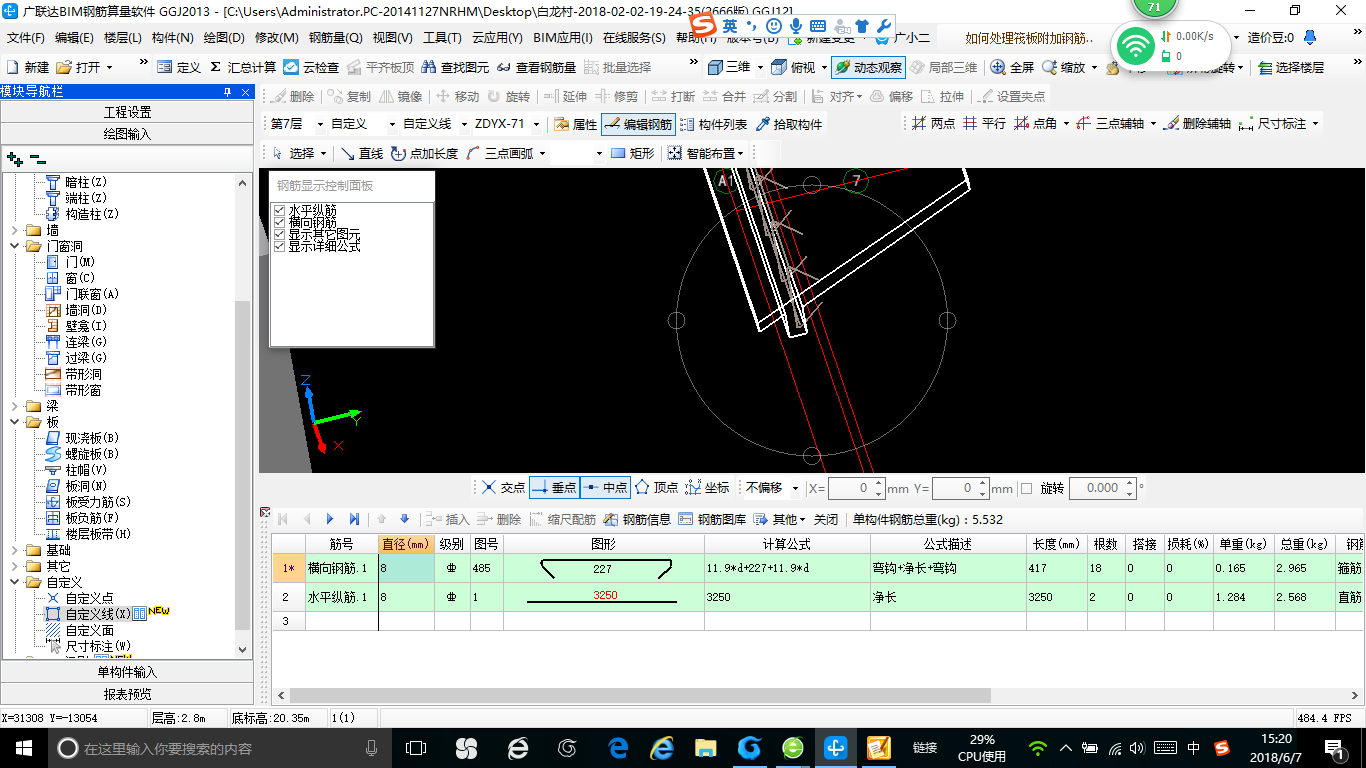The height and width of the screenshot is (768, 1366).
Task: Select the 直线 line drawing tool
Action: click(x=362, y=153)
